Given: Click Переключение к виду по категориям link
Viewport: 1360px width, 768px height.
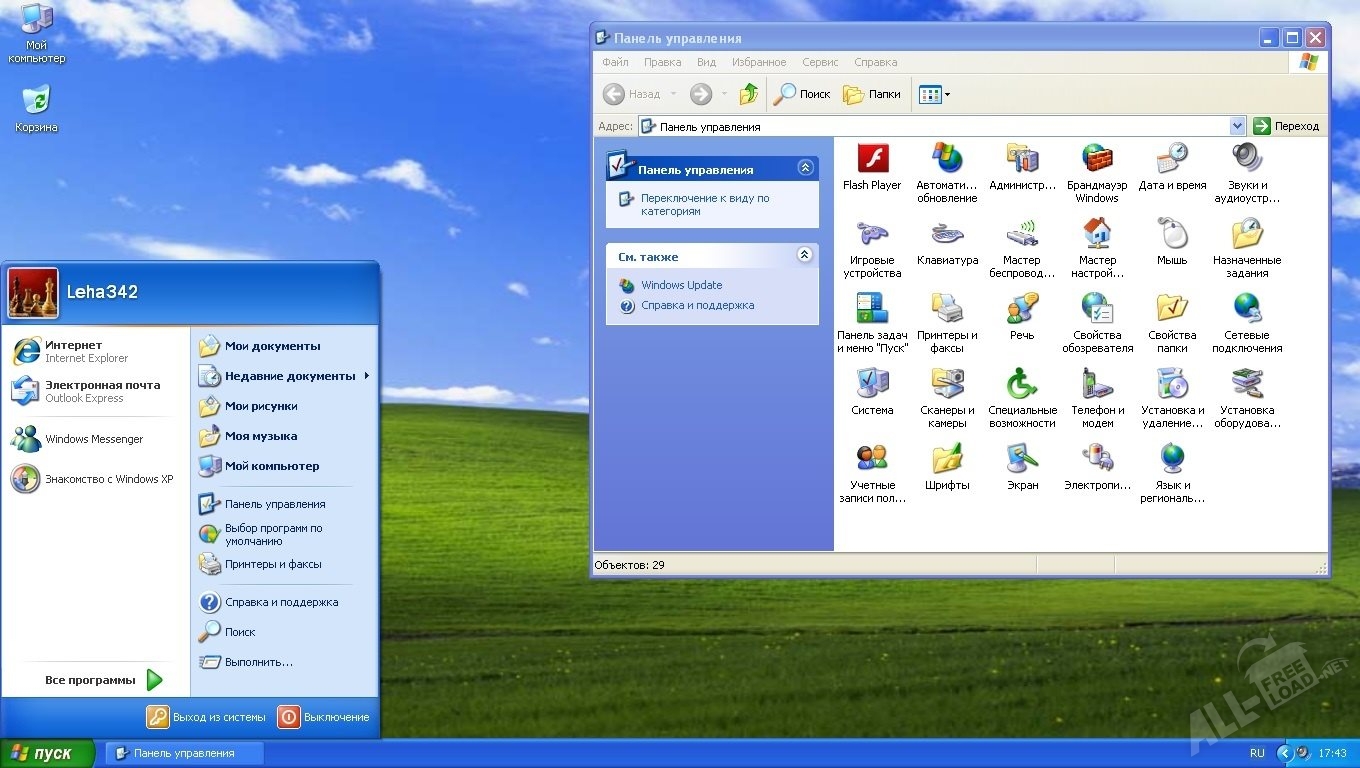Looking at the screenshot, I should coord(704,204).
